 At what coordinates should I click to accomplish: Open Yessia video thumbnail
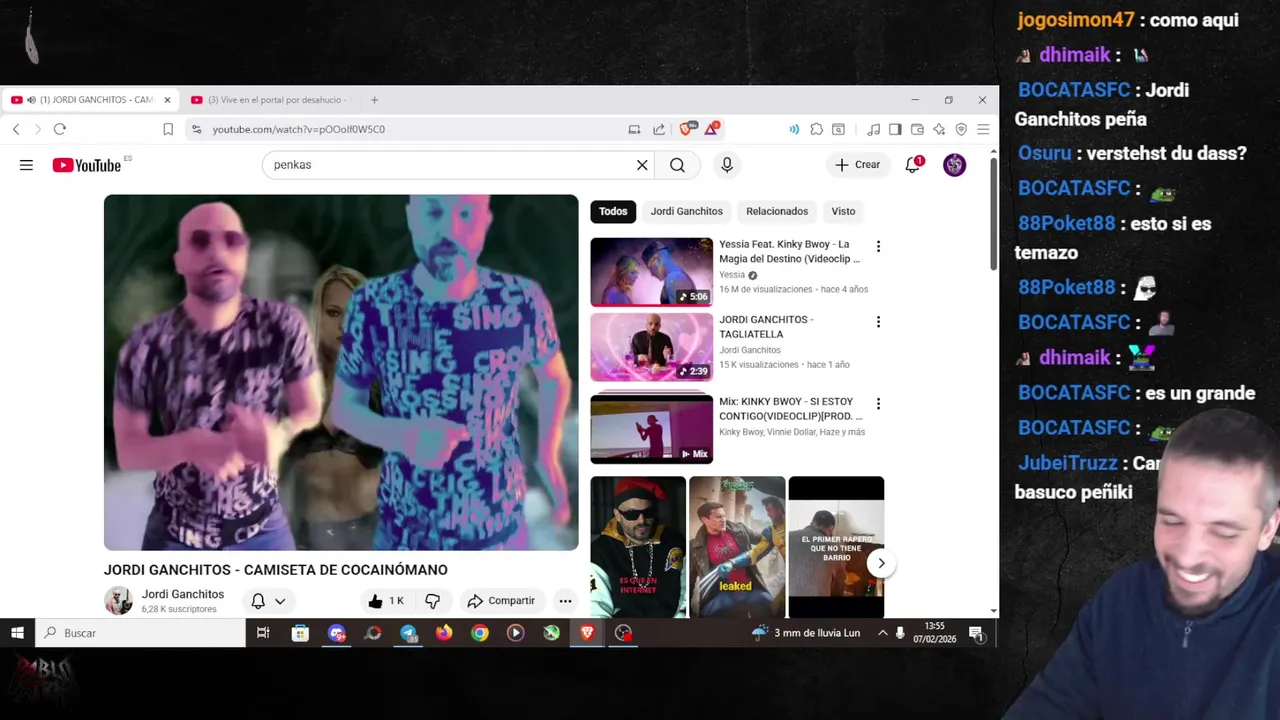point(651,271)
